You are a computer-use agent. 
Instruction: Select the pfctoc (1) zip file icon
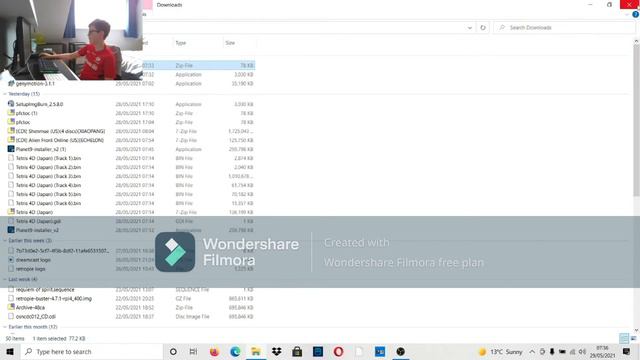point(11,113)
